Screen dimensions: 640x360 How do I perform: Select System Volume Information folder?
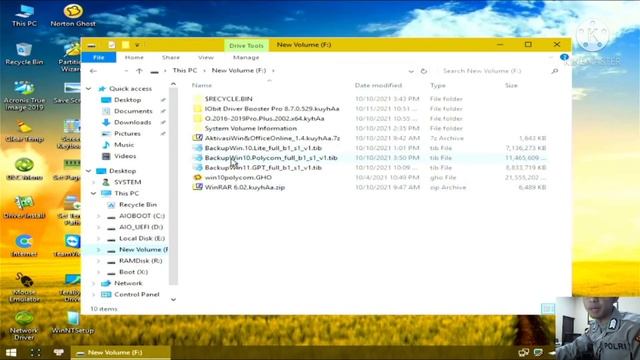(x=251, y=129)
